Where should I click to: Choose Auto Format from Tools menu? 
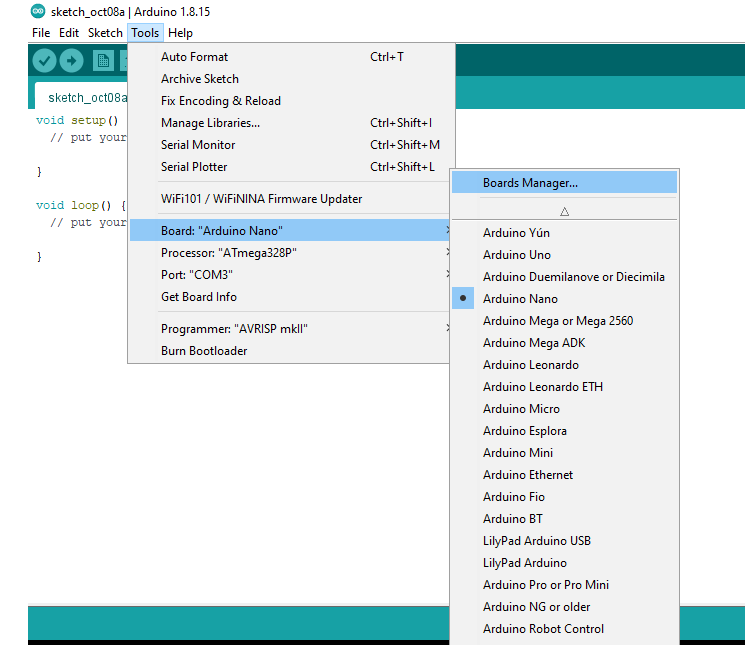[289, 57]
